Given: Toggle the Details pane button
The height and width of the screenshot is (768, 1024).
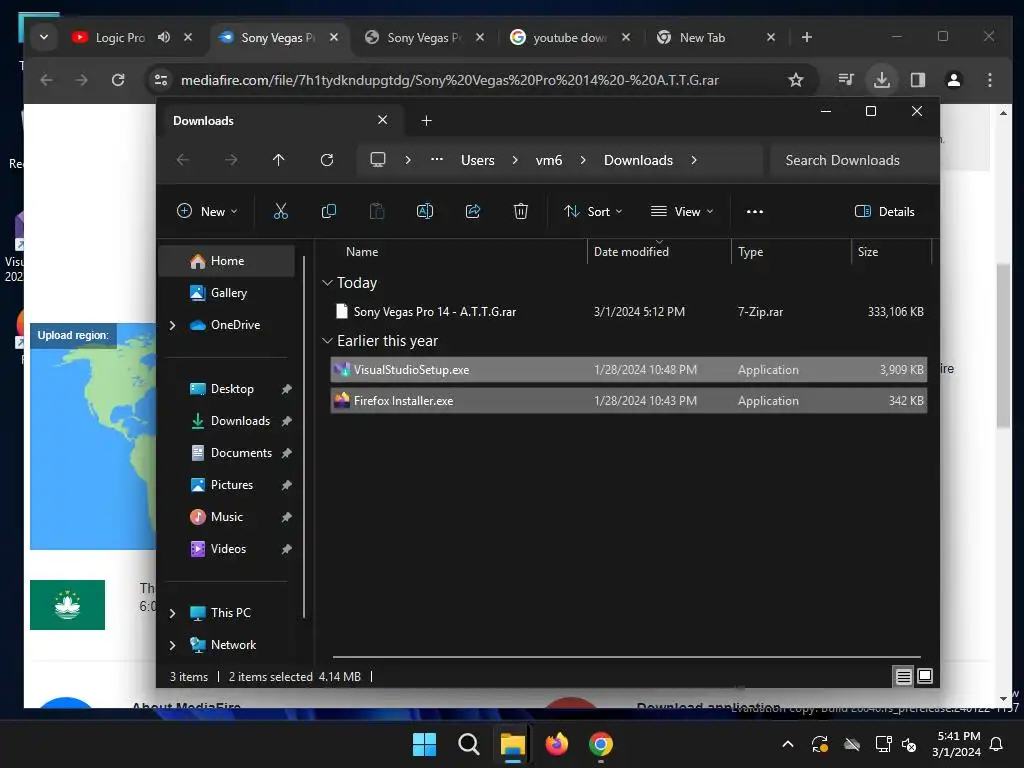Looking at the screenshot, I should (x=885, y=212).
